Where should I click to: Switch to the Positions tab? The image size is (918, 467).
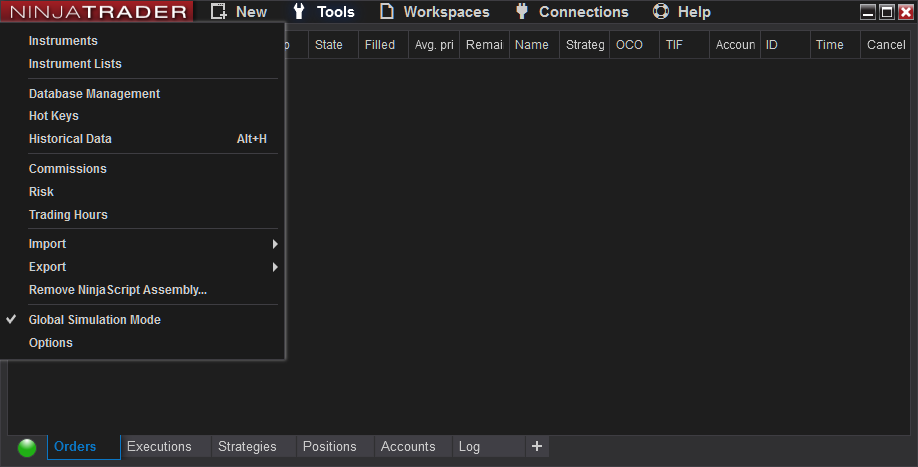(x=329, y=447)
